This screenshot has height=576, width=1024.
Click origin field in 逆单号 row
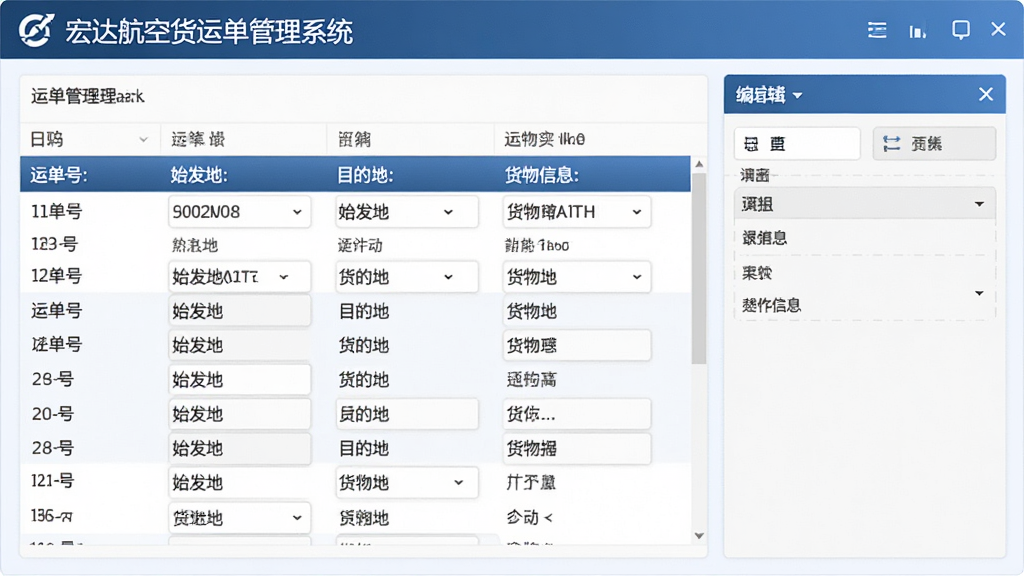(x=240, y=345)
